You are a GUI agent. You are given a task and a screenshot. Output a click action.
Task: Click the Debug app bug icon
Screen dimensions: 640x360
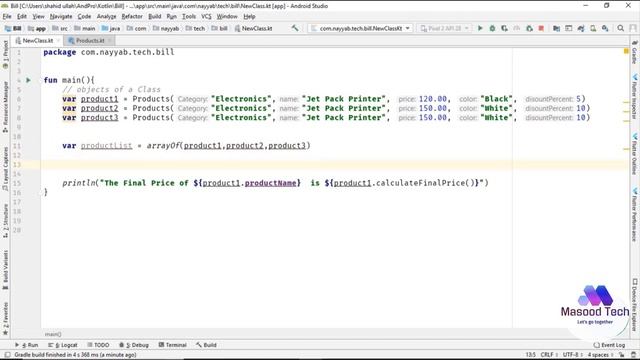(x=492, y=28)
